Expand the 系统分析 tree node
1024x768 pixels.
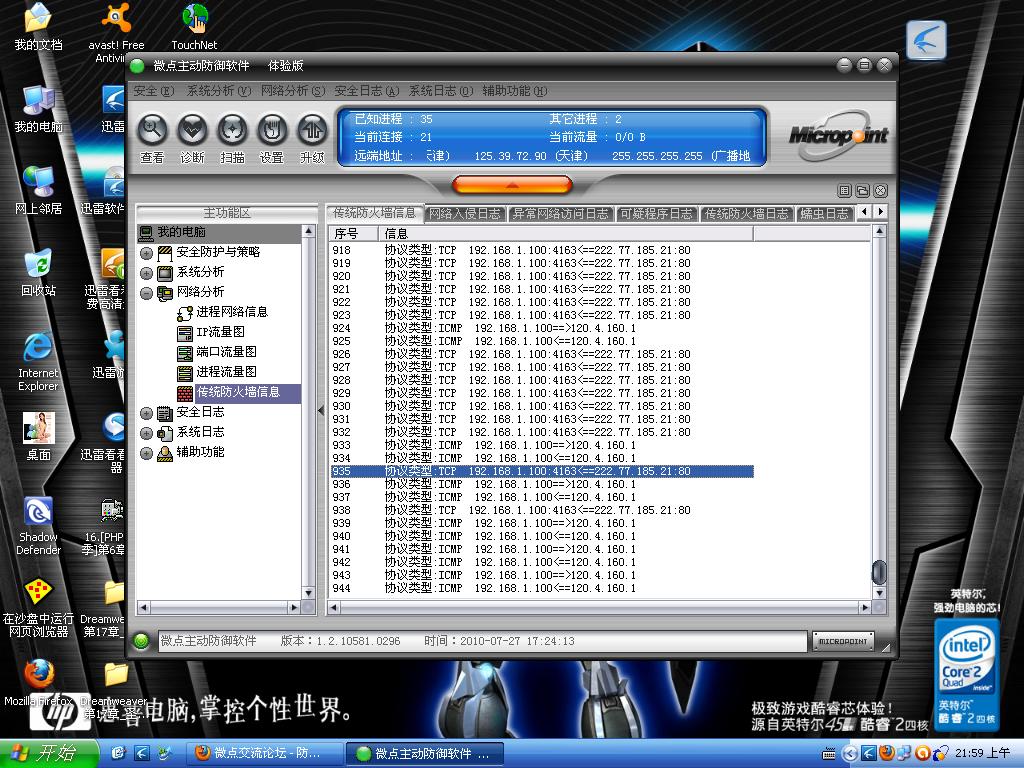click(146, 273)
